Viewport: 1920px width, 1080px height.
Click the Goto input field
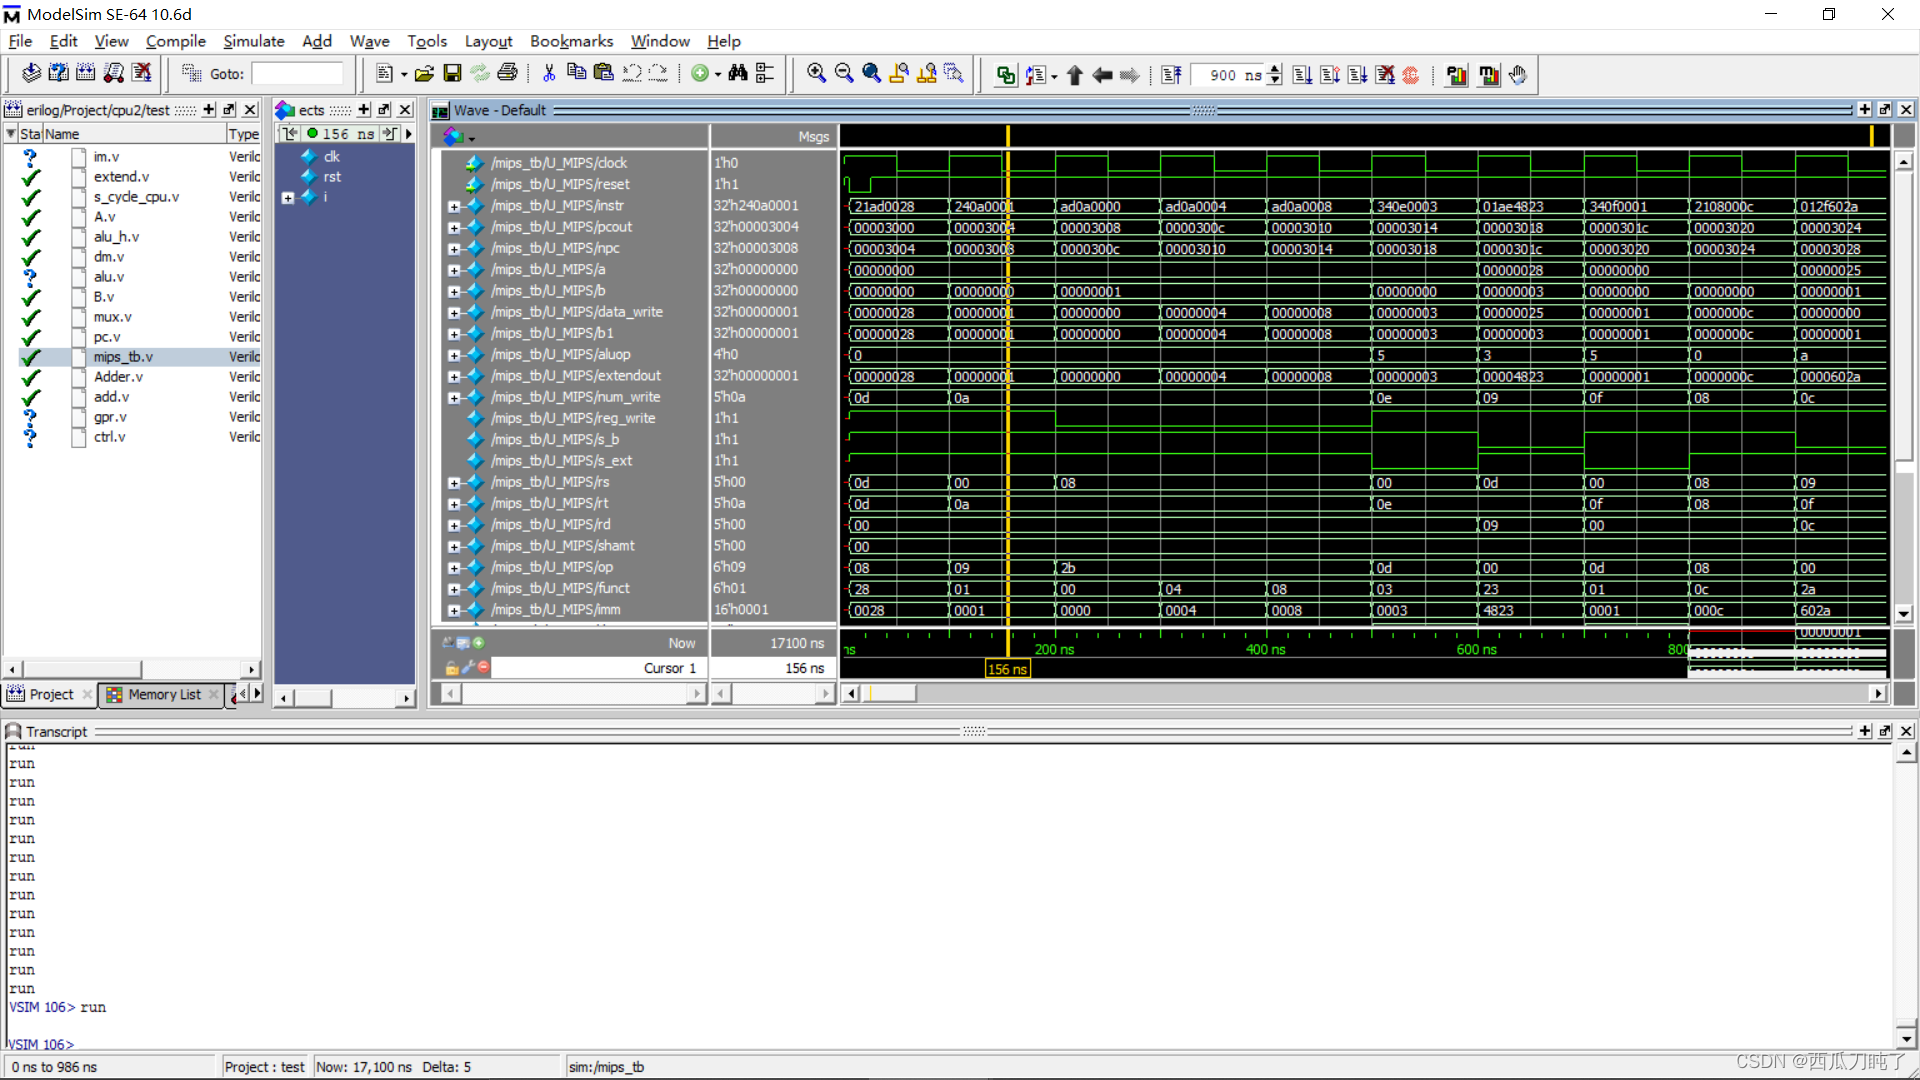(x=297, y=74)
